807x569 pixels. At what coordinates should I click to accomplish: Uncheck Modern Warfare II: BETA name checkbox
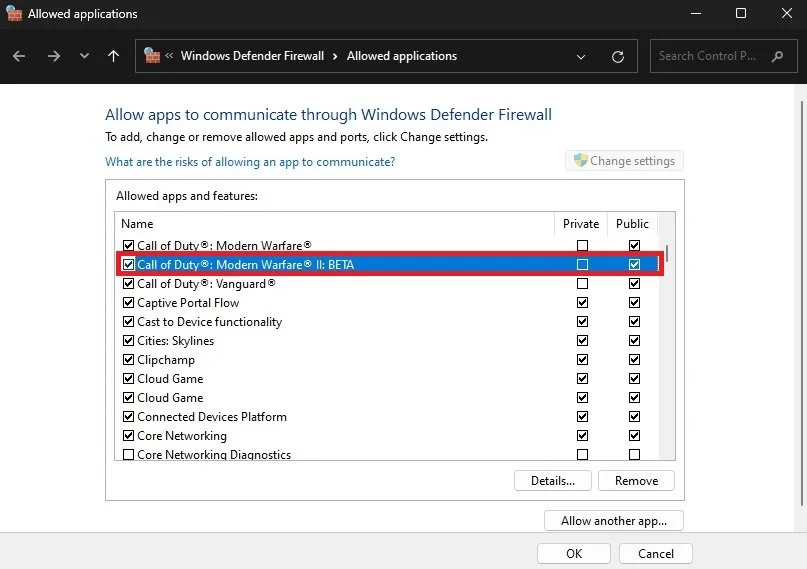[129, 264]
